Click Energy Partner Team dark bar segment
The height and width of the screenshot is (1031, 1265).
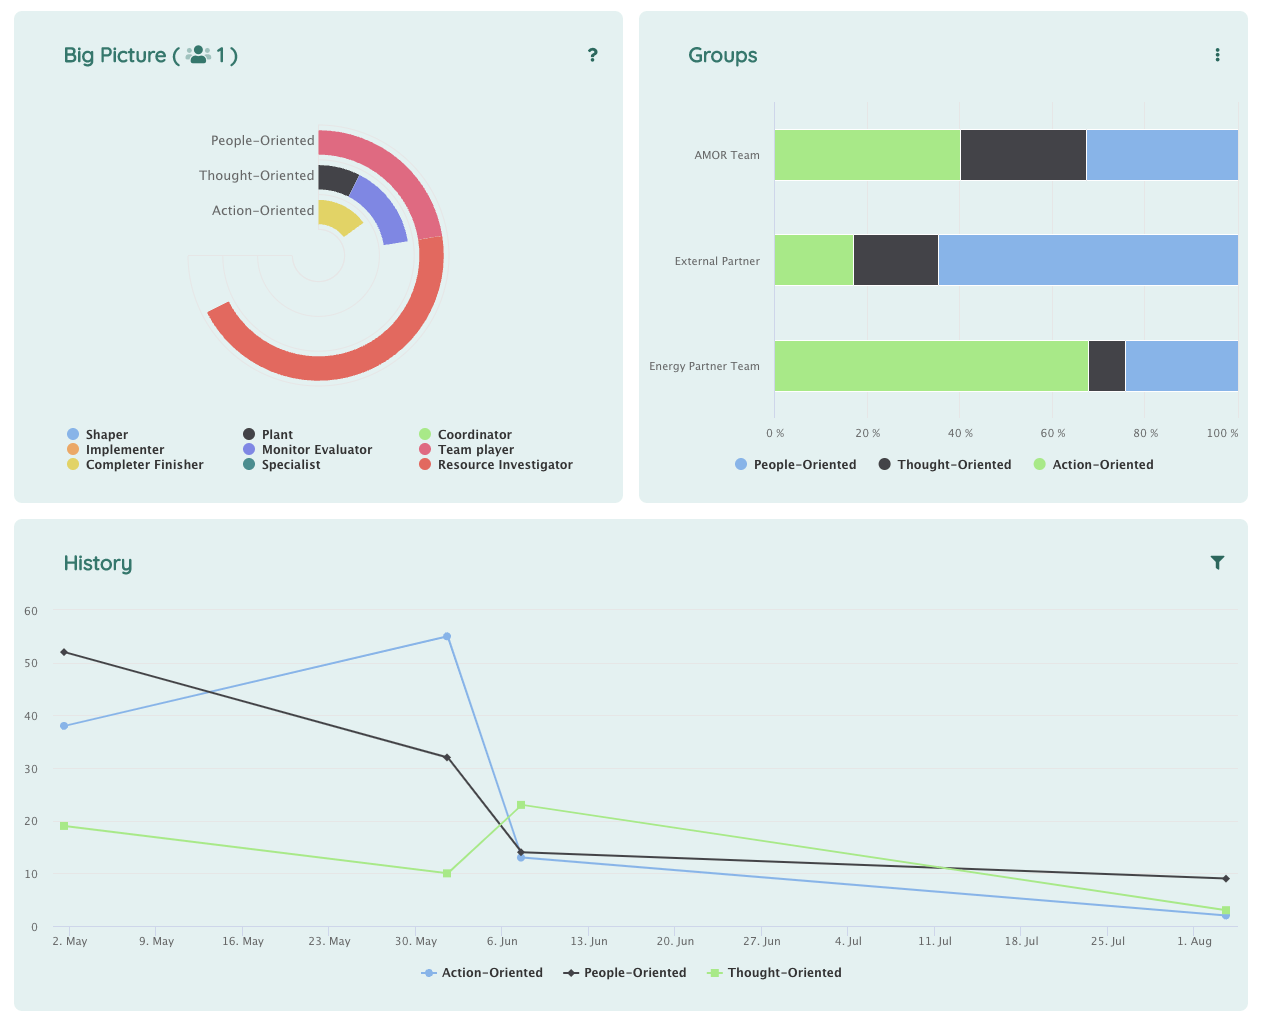point(1106,366)
